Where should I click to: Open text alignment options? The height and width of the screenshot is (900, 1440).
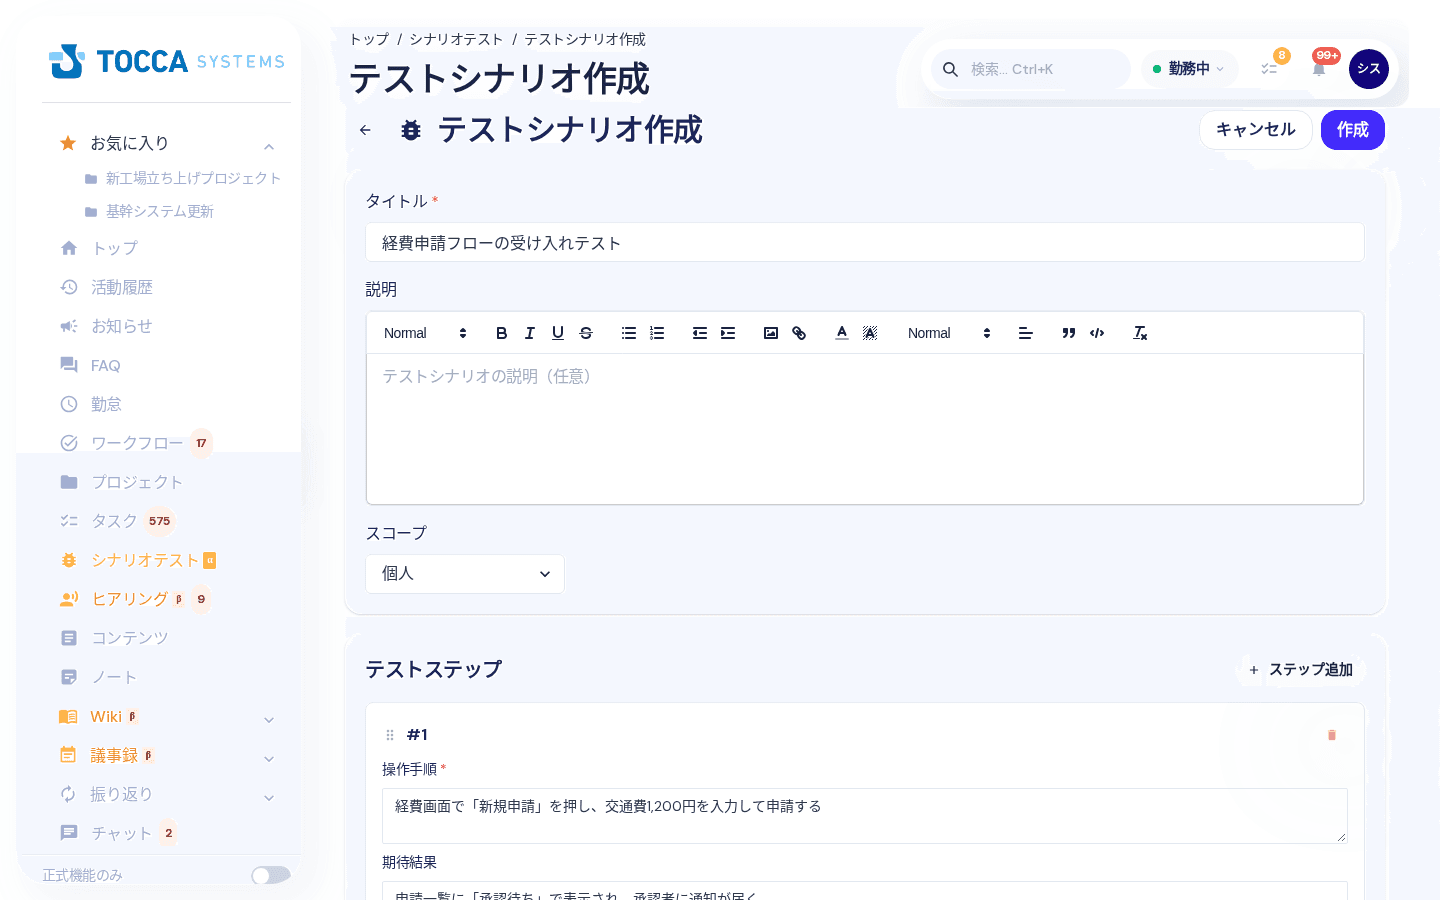(x=1026, y=333)
